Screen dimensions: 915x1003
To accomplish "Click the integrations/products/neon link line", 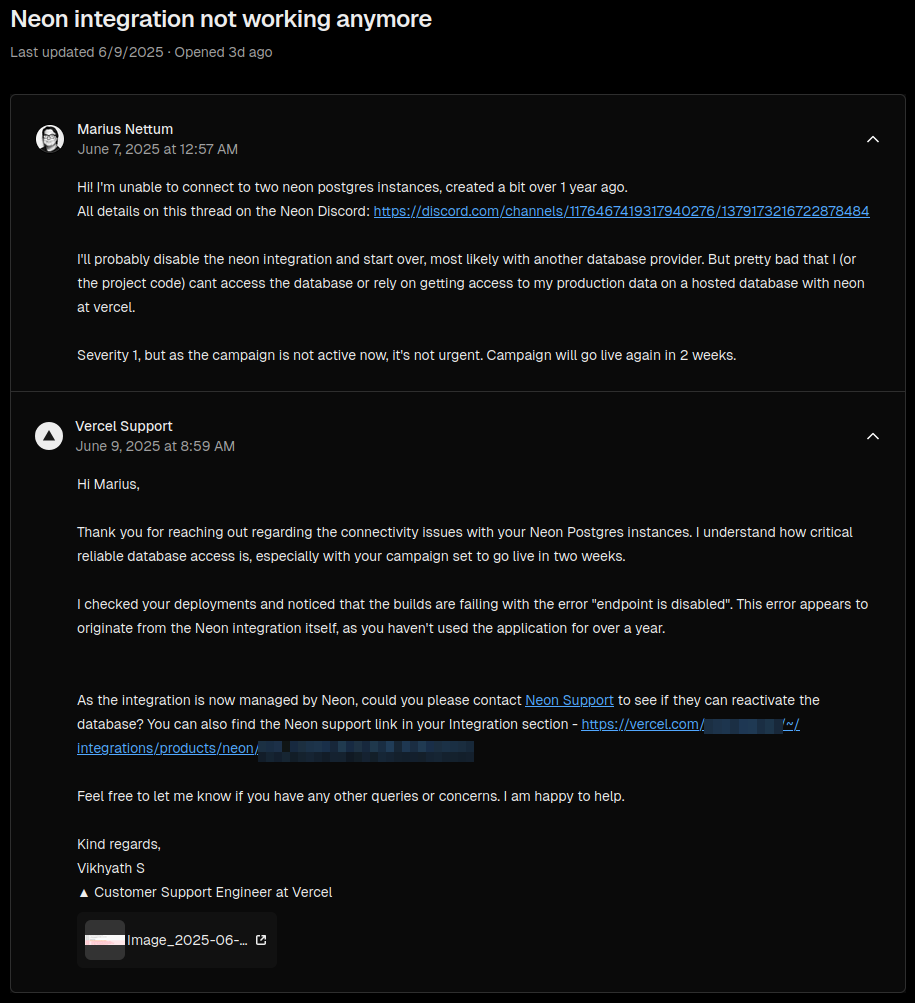I will coord(275,748).
